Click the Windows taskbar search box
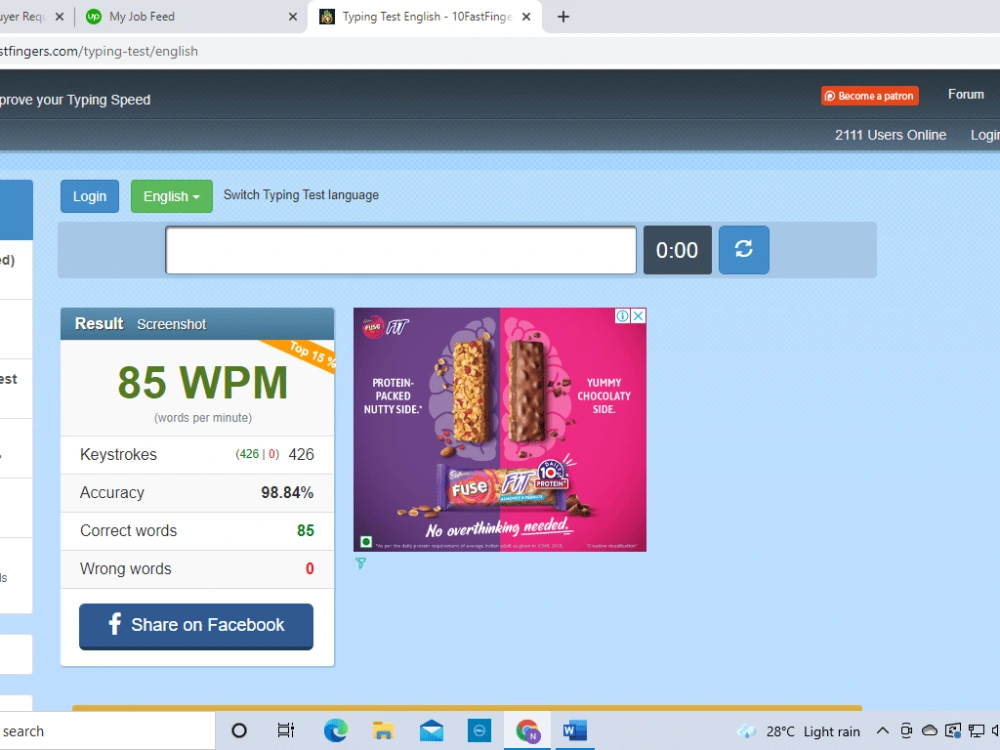 [107, 731]
